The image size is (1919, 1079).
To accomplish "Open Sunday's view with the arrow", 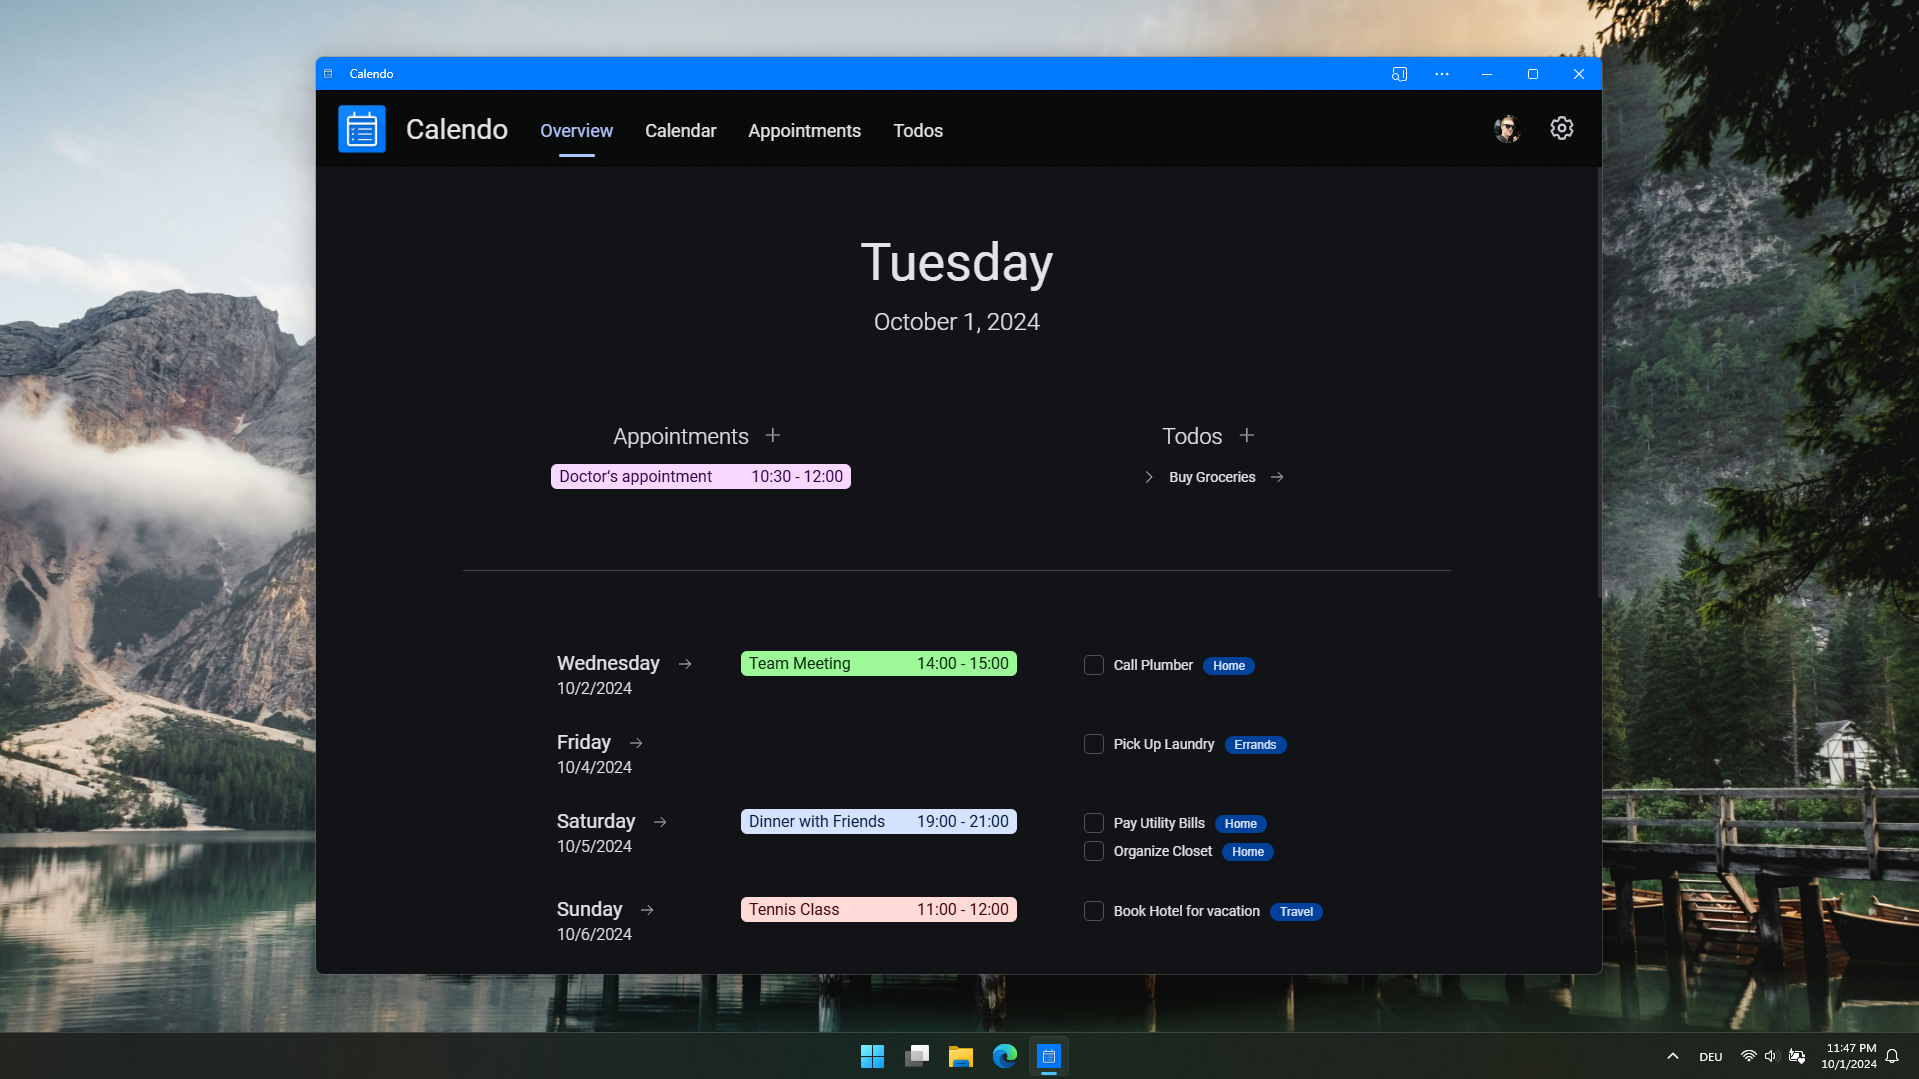I will click(x=647, y=909).
